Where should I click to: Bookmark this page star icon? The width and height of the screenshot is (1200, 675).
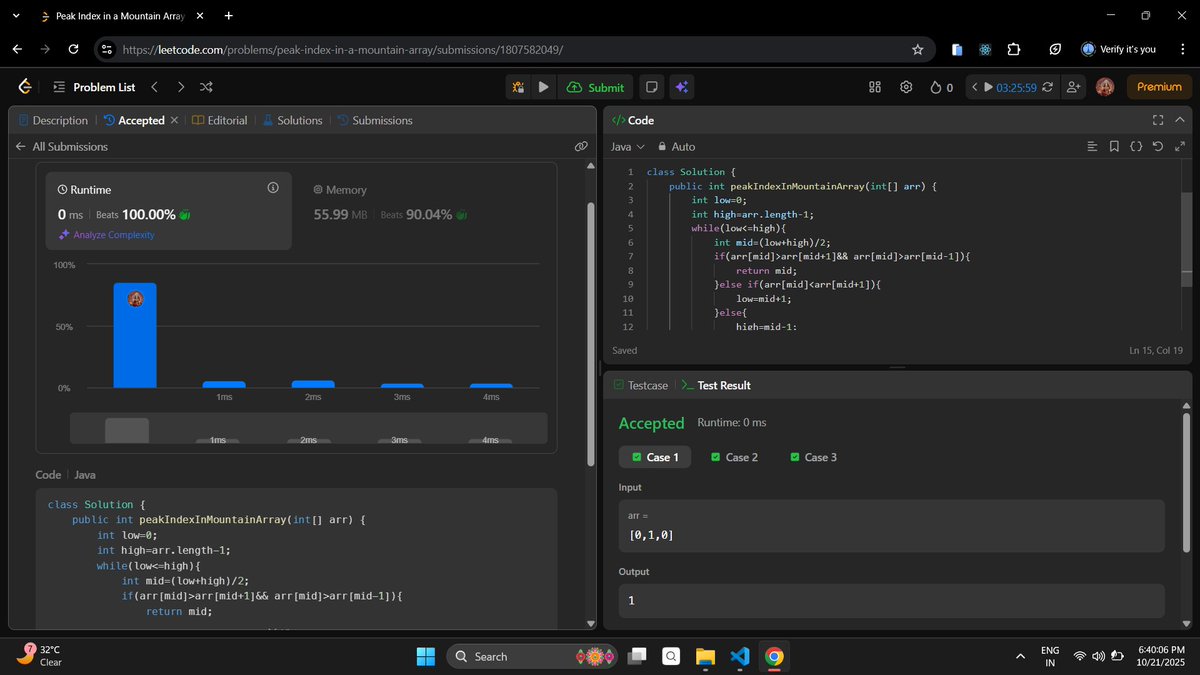pos(917,49)
